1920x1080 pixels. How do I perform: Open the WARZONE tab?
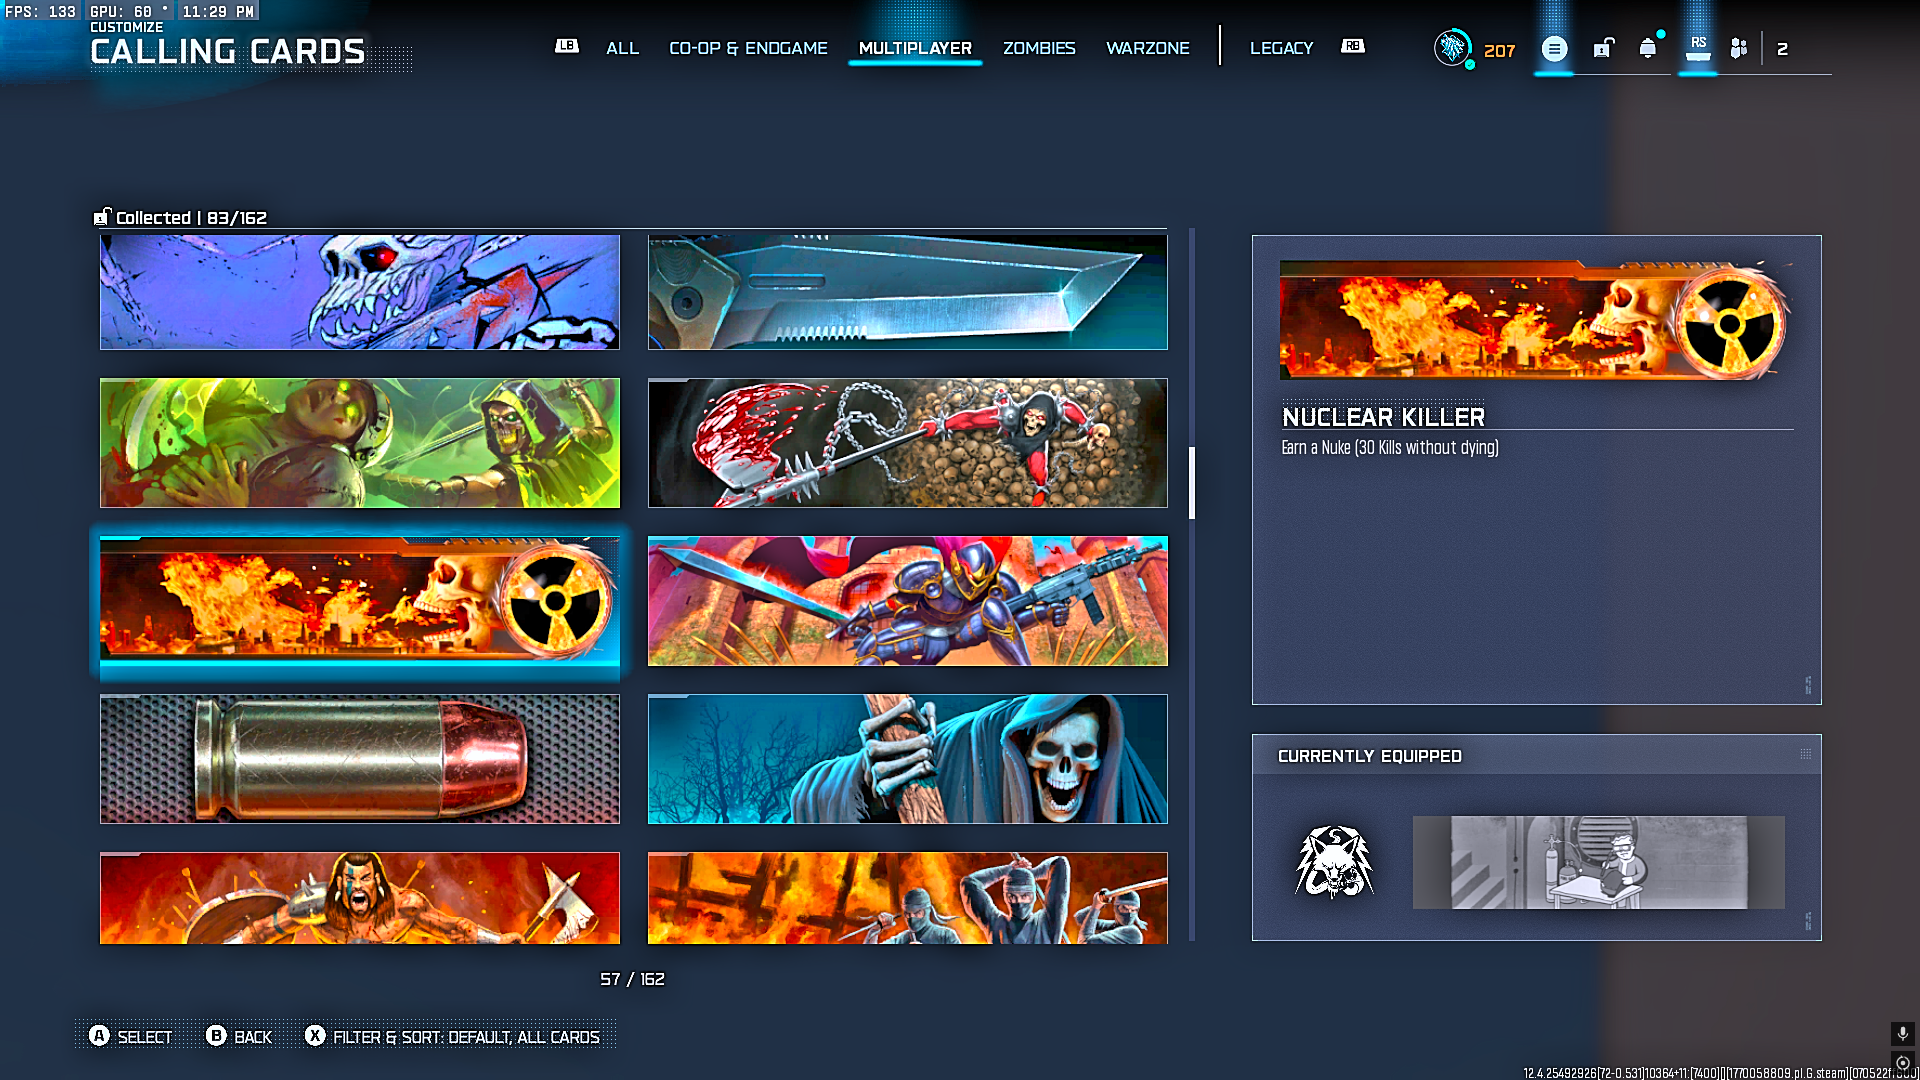click(1147, 48)
